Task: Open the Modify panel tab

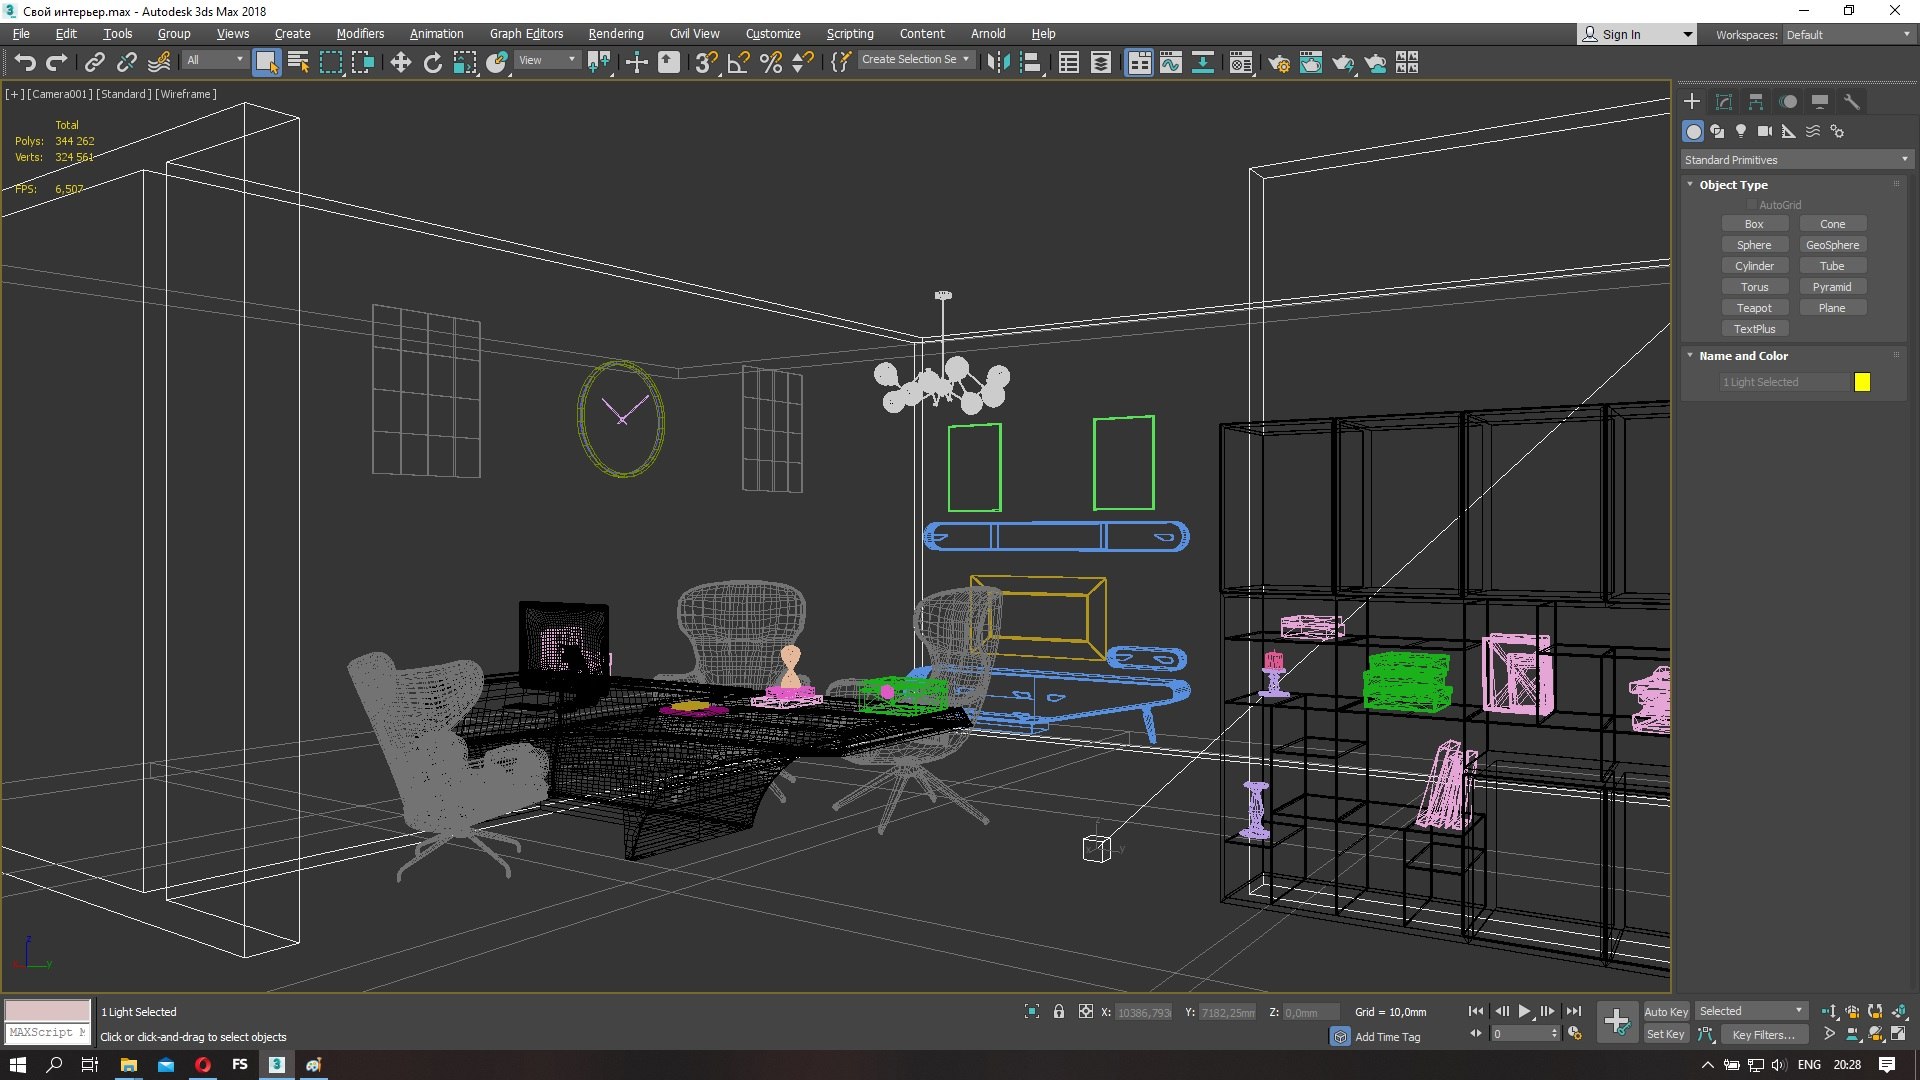Action: coord(1724,102)
